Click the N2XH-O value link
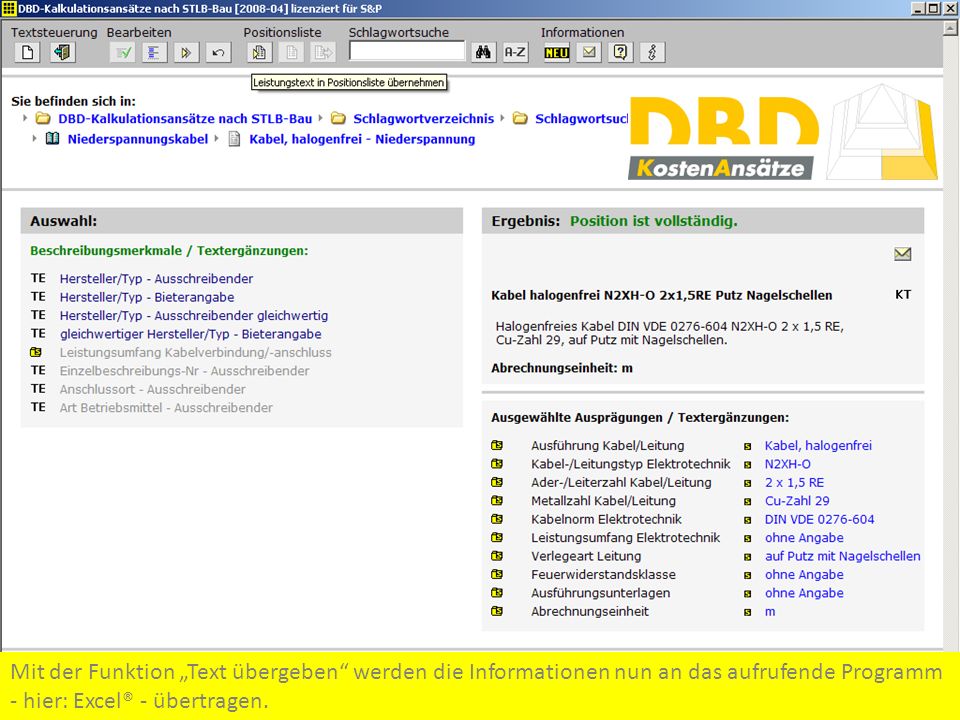 pos(787,464)
